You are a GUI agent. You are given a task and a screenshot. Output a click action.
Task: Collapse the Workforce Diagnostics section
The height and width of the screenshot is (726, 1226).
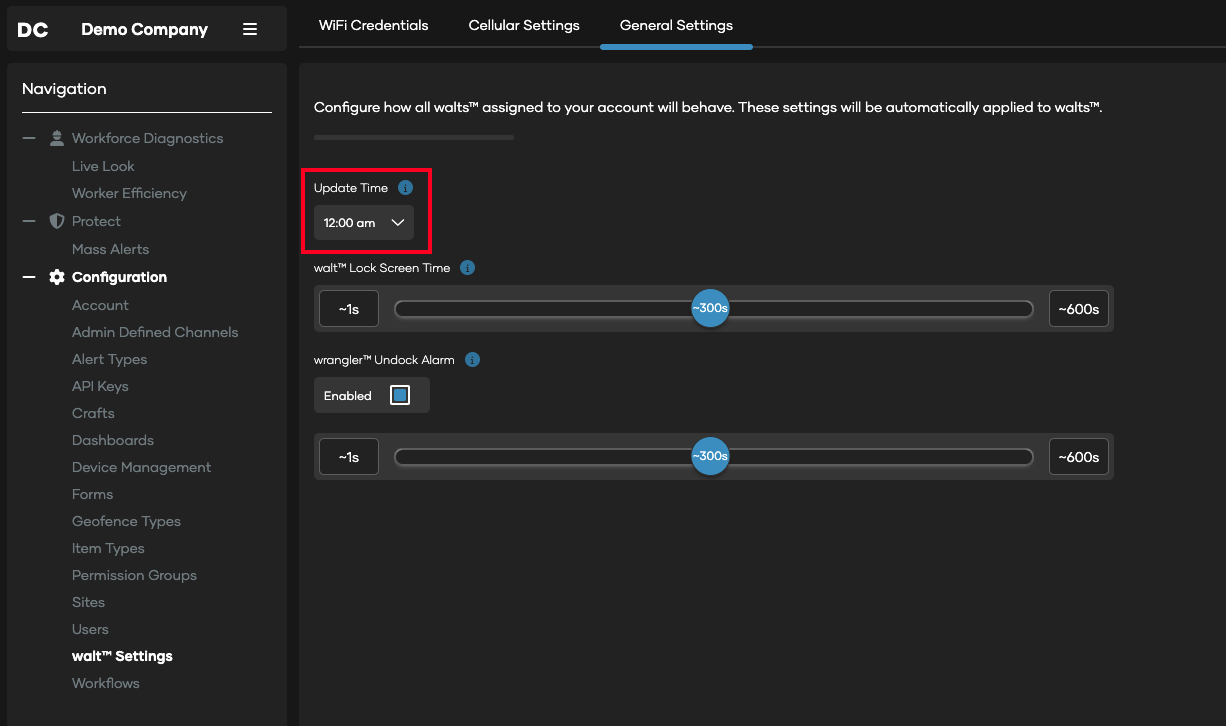point(29,138)
